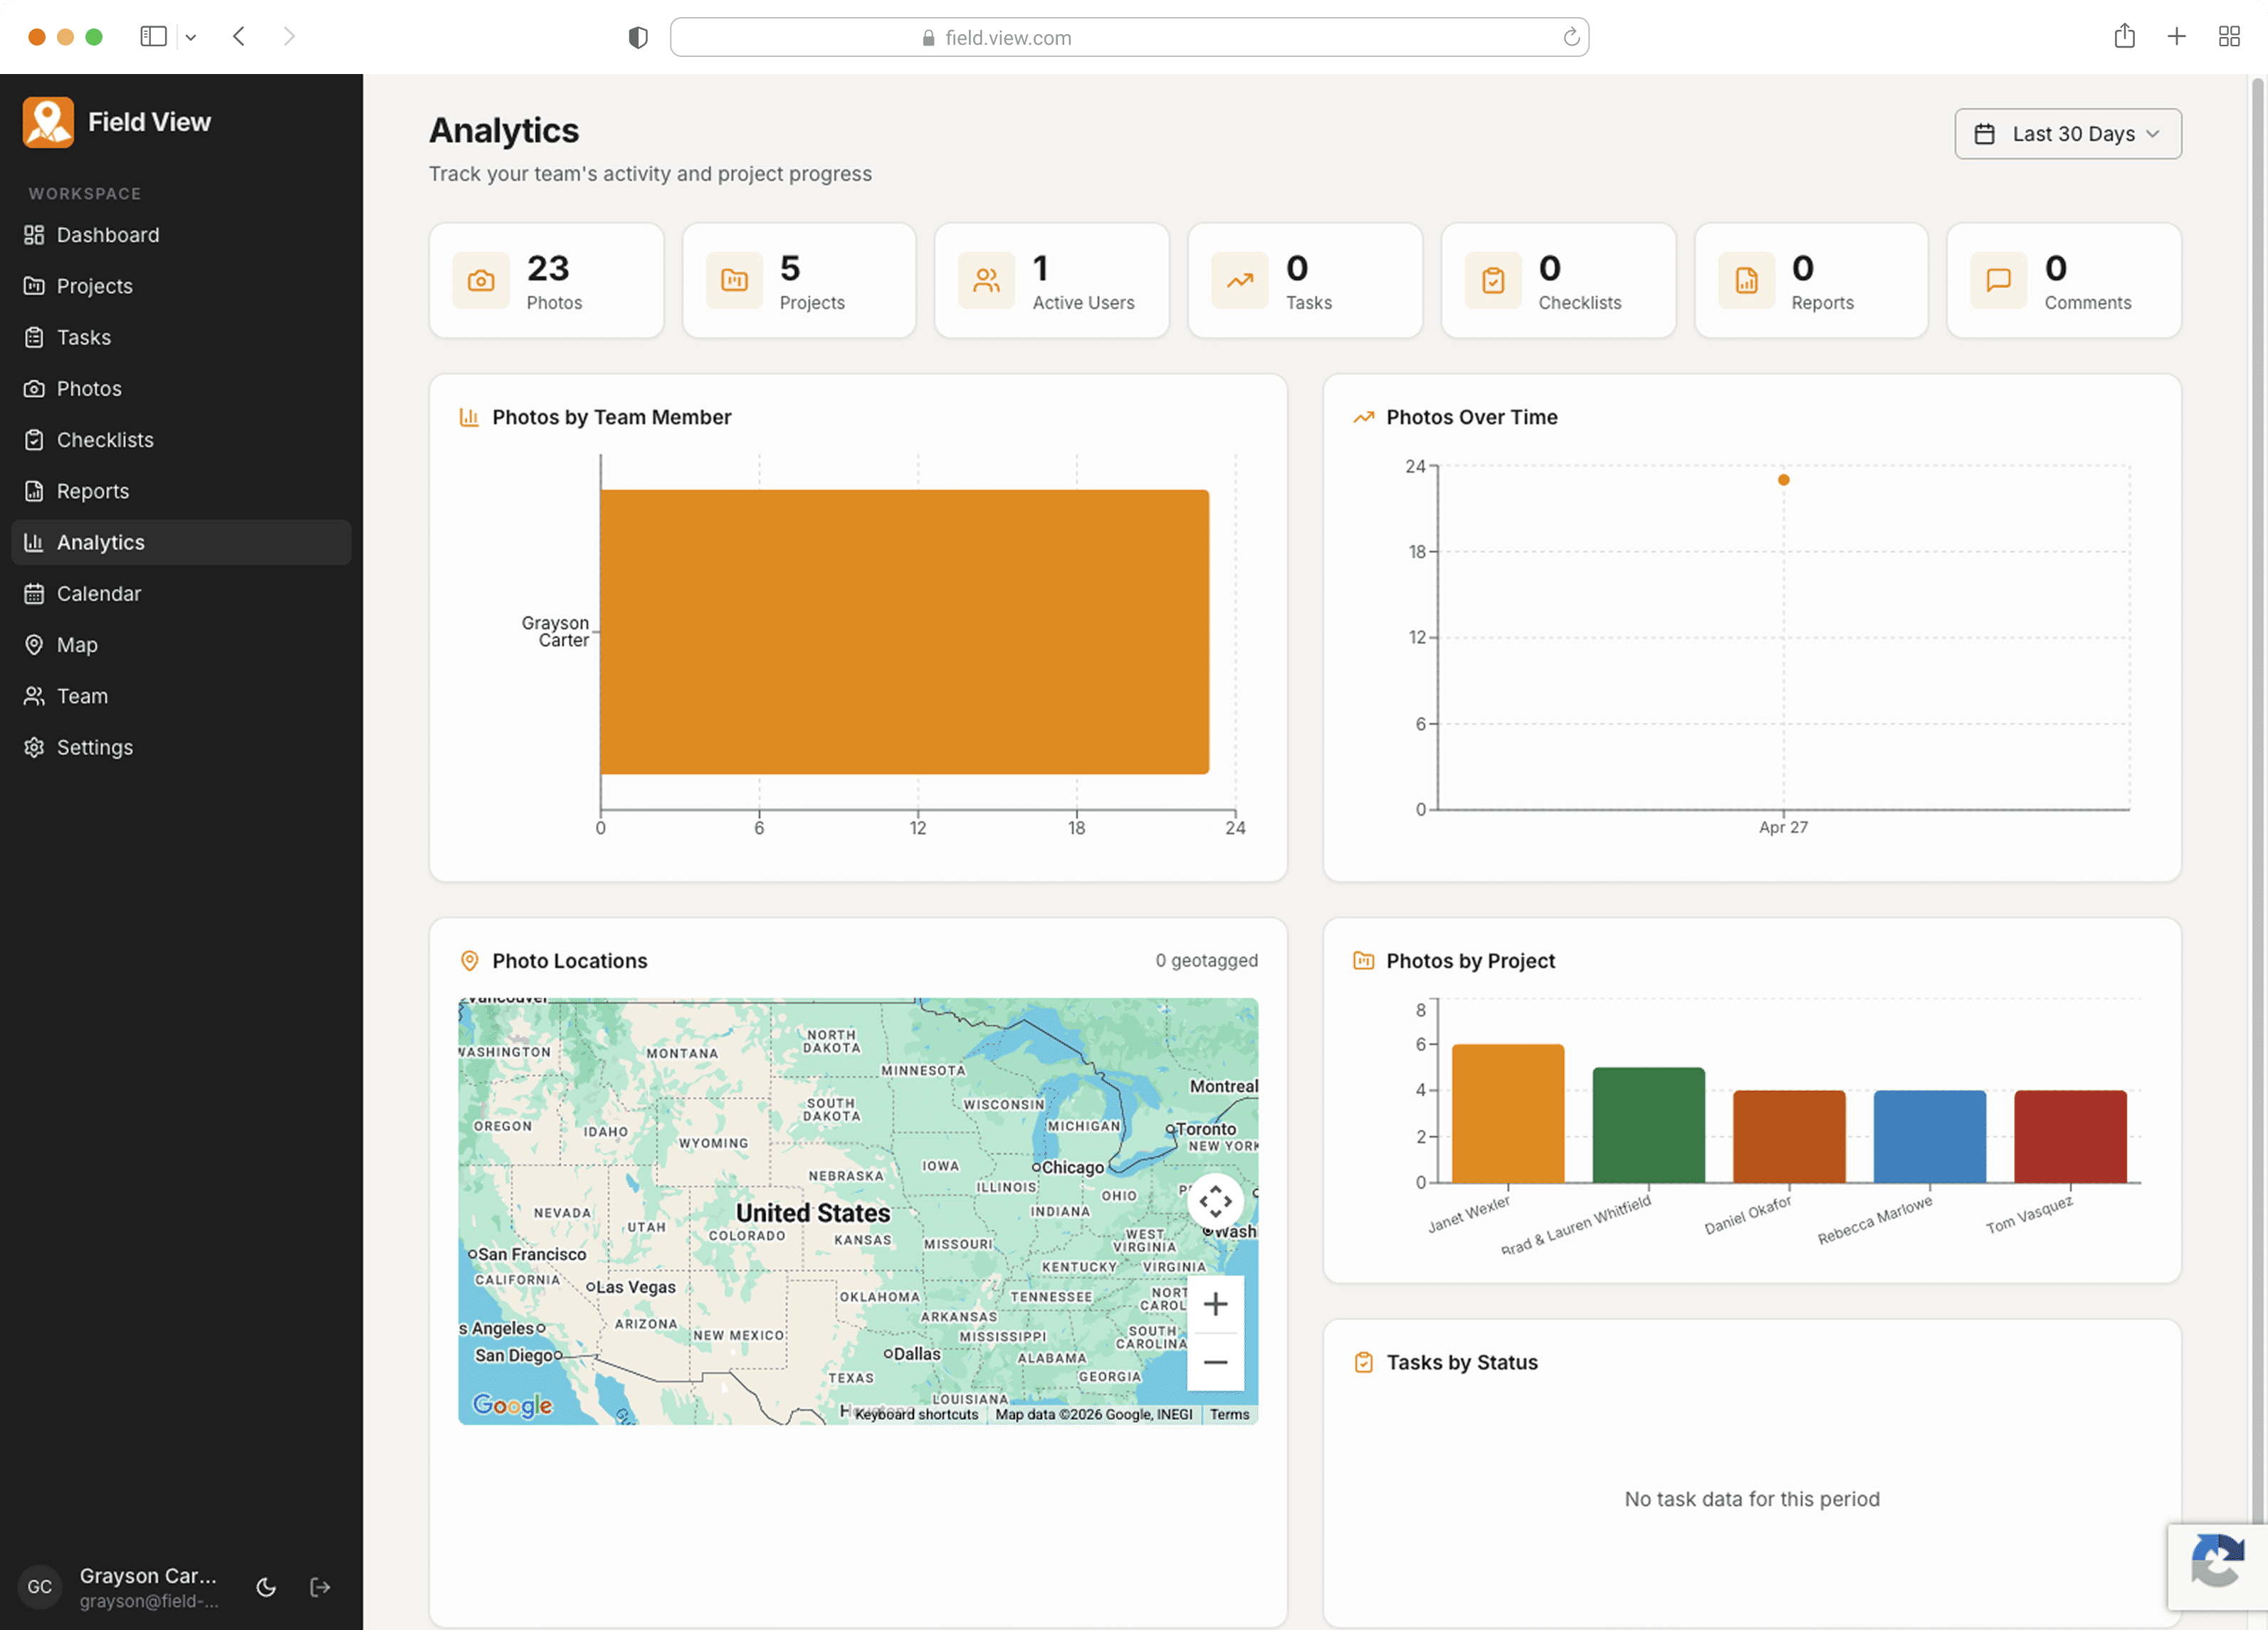Click the GC user avatar
The height and width of the screenshot is (1630, 2268).
click(x=40, y=1587)
